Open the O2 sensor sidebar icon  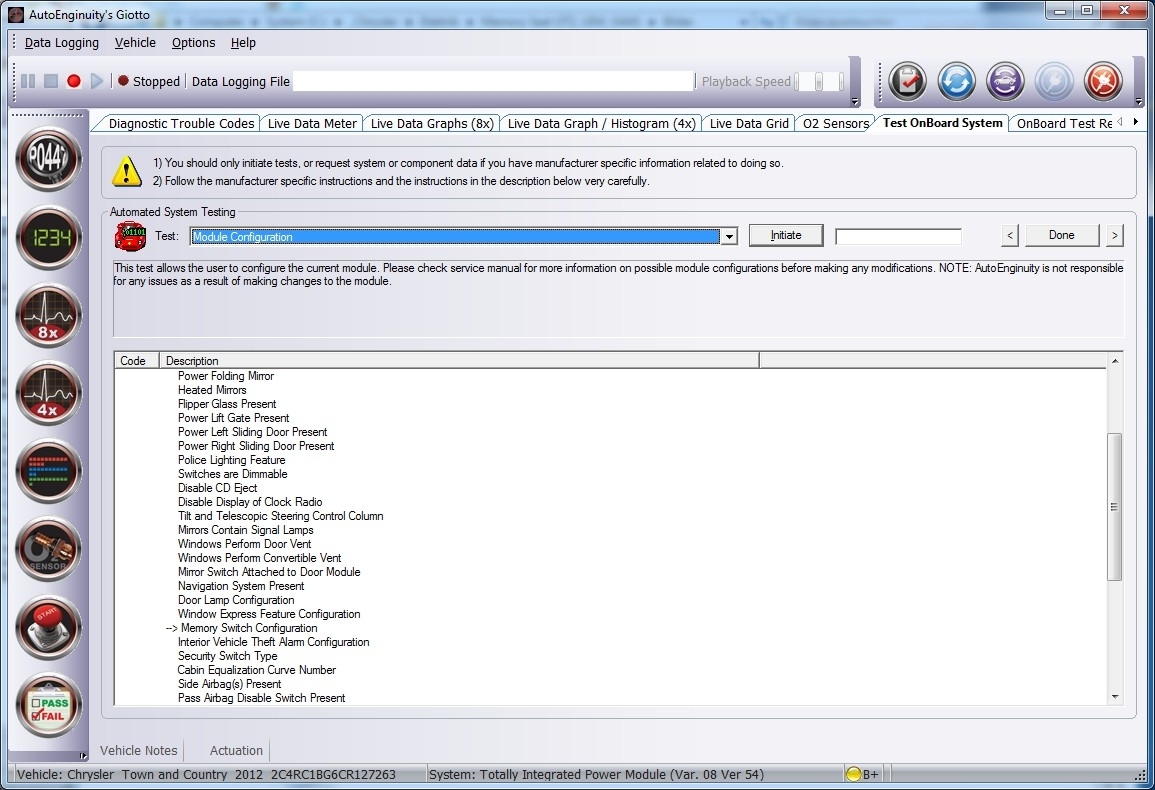coord(49,550)
